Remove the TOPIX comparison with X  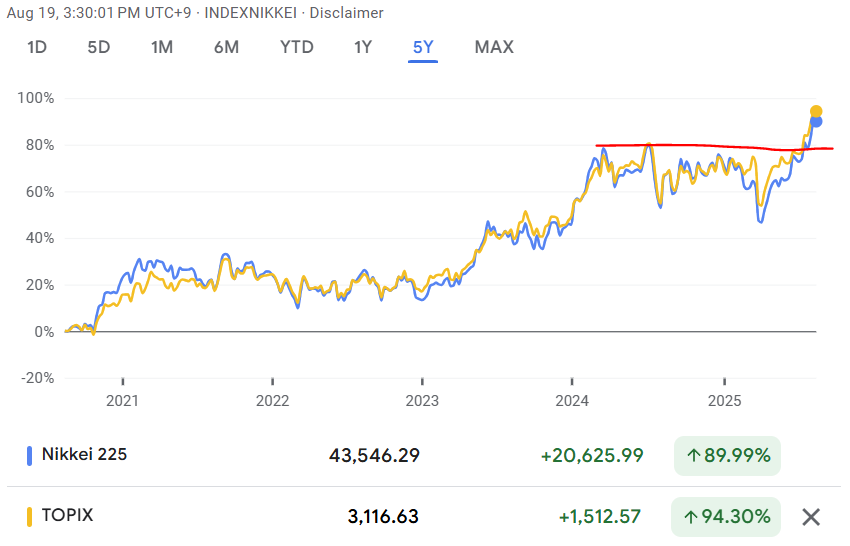[x=811, y=517]
